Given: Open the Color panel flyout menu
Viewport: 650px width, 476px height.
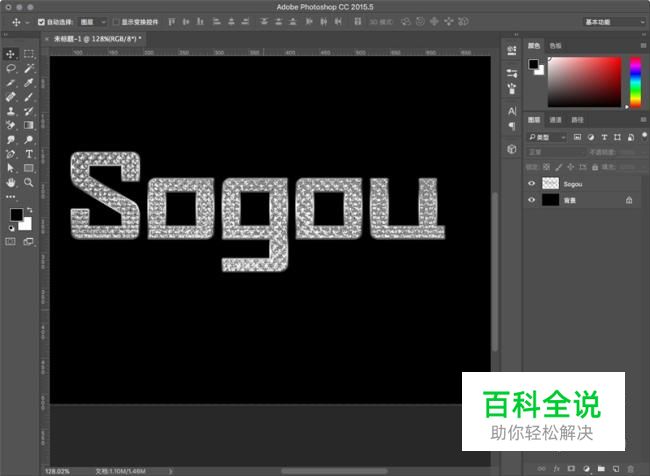Looking at the screenshot, I should [x=643, y=46].
